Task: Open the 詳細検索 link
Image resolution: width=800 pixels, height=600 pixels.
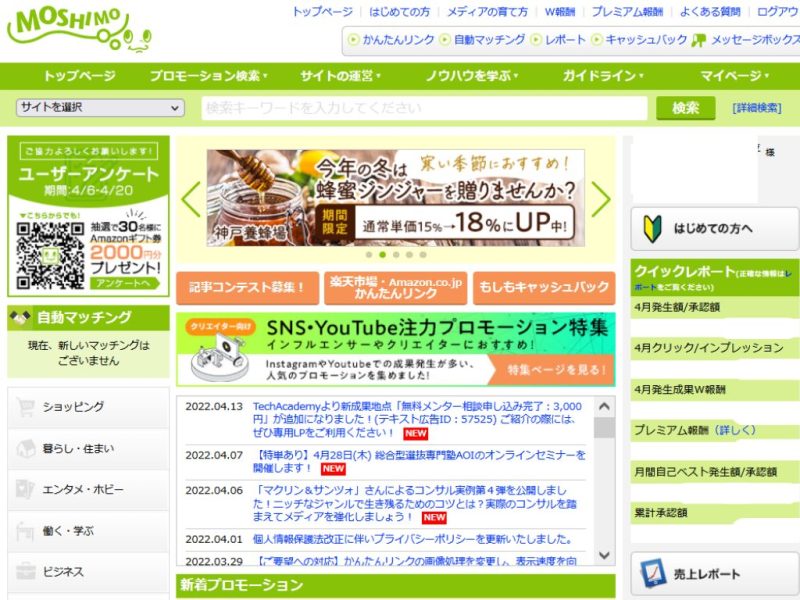Action: pos(757,108)
